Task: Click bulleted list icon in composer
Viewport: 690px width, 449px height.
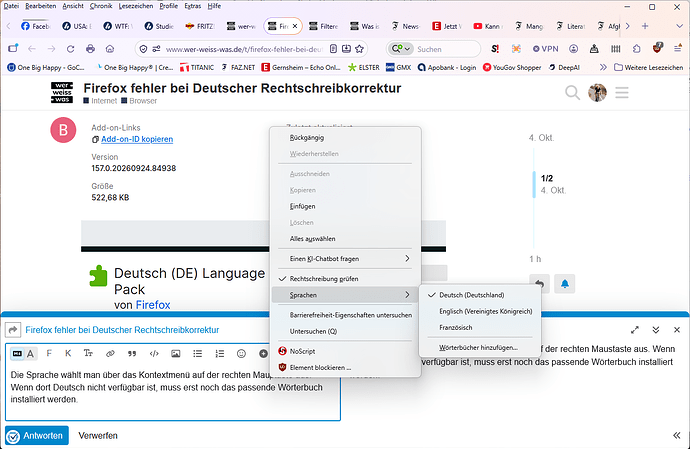Action: click(x=198, y=353)
